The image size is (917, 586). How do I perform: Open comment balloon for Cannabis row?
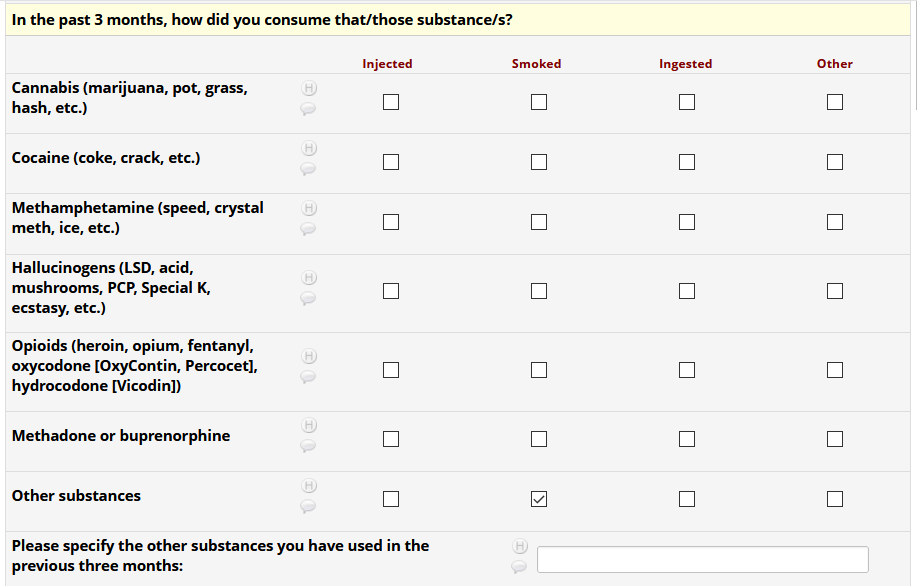click(x=309, y=108)
